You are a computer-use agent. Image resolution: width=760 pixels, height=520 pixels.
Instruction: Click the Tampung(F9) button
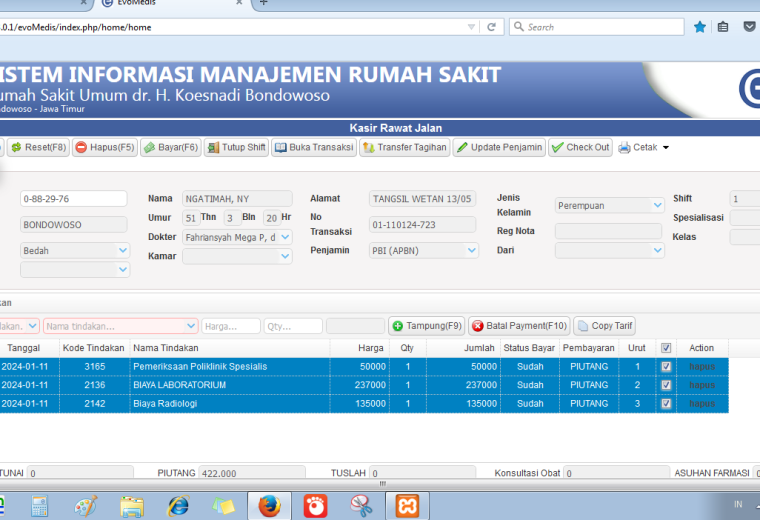pos(427,326)
